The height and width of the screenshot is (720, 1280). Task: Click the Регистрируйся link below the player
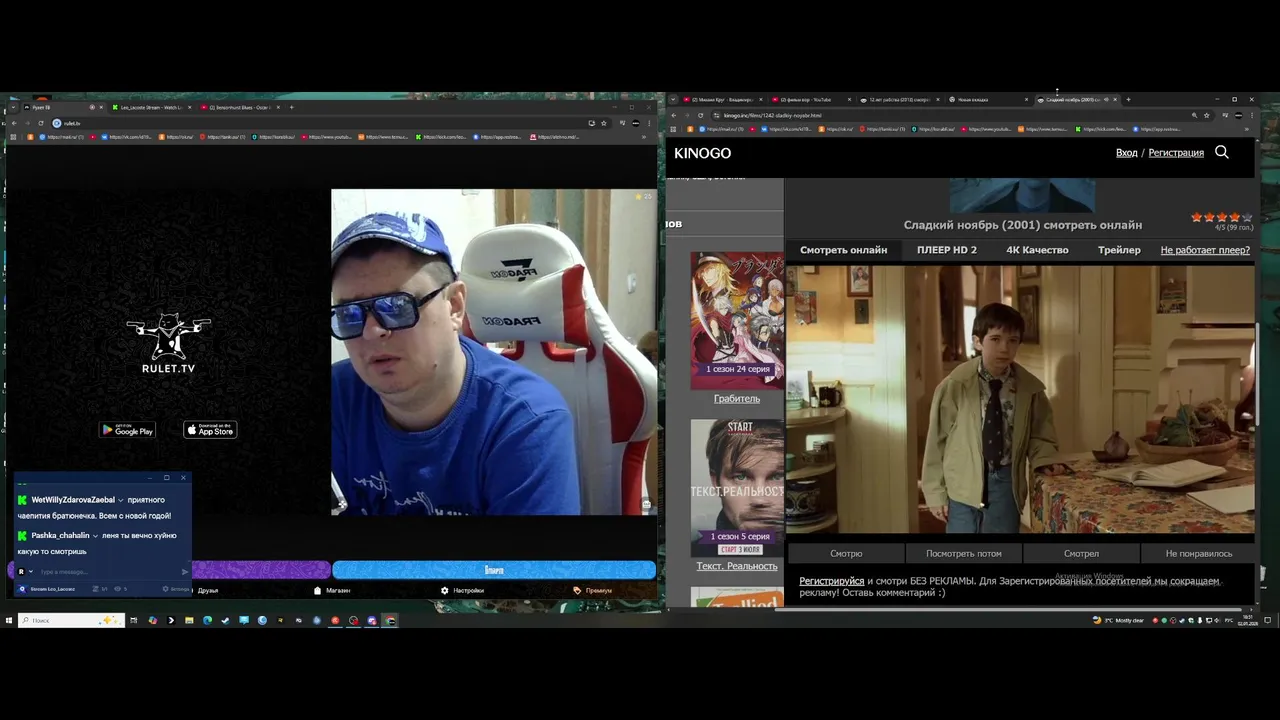click(x=831, y=581)
